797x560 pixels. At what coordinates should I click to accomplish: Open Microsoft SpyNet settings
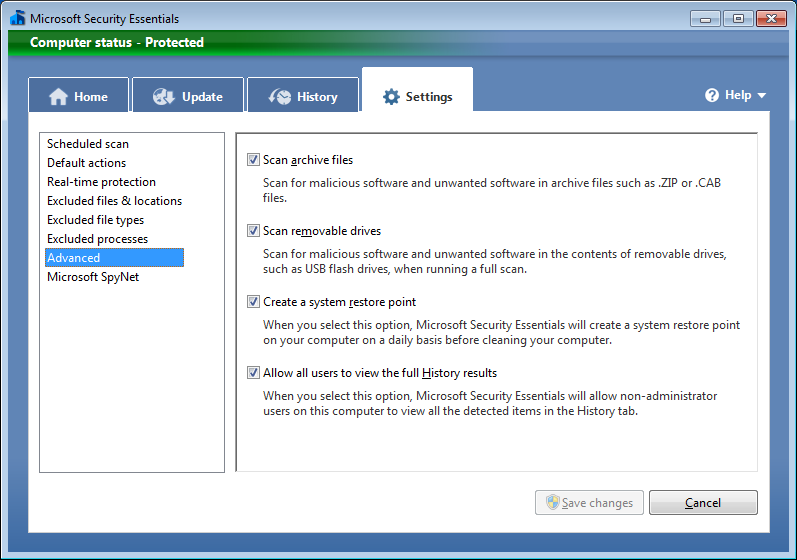tap(93, 277)
